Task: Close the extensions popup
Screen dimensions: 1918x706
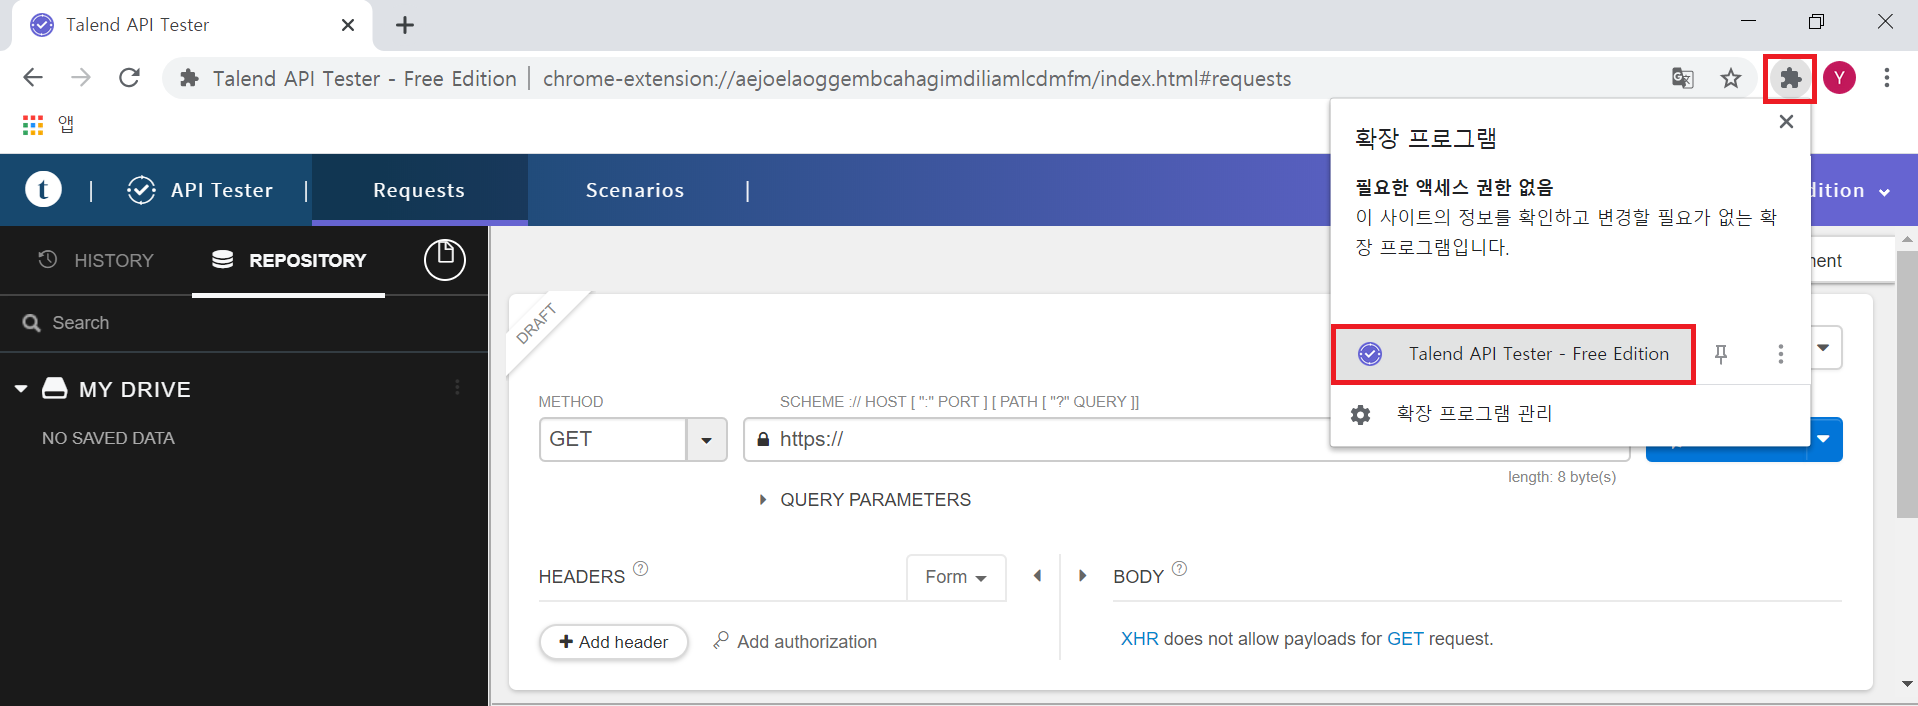Action: [x=1786, y=122]
